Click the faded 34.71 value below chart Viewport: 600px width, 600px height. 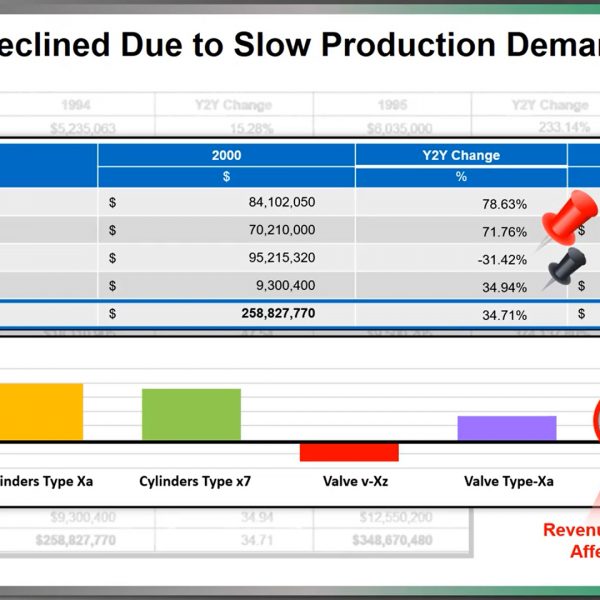tap(257, 540)
